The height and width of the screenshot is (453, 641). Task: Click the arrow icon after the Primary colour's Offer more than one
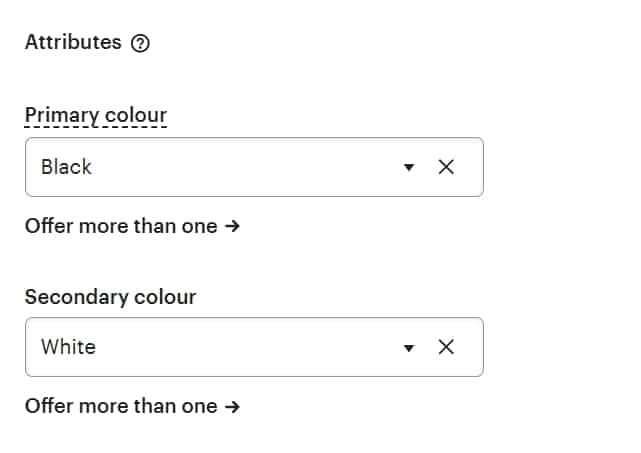[232, 226]
